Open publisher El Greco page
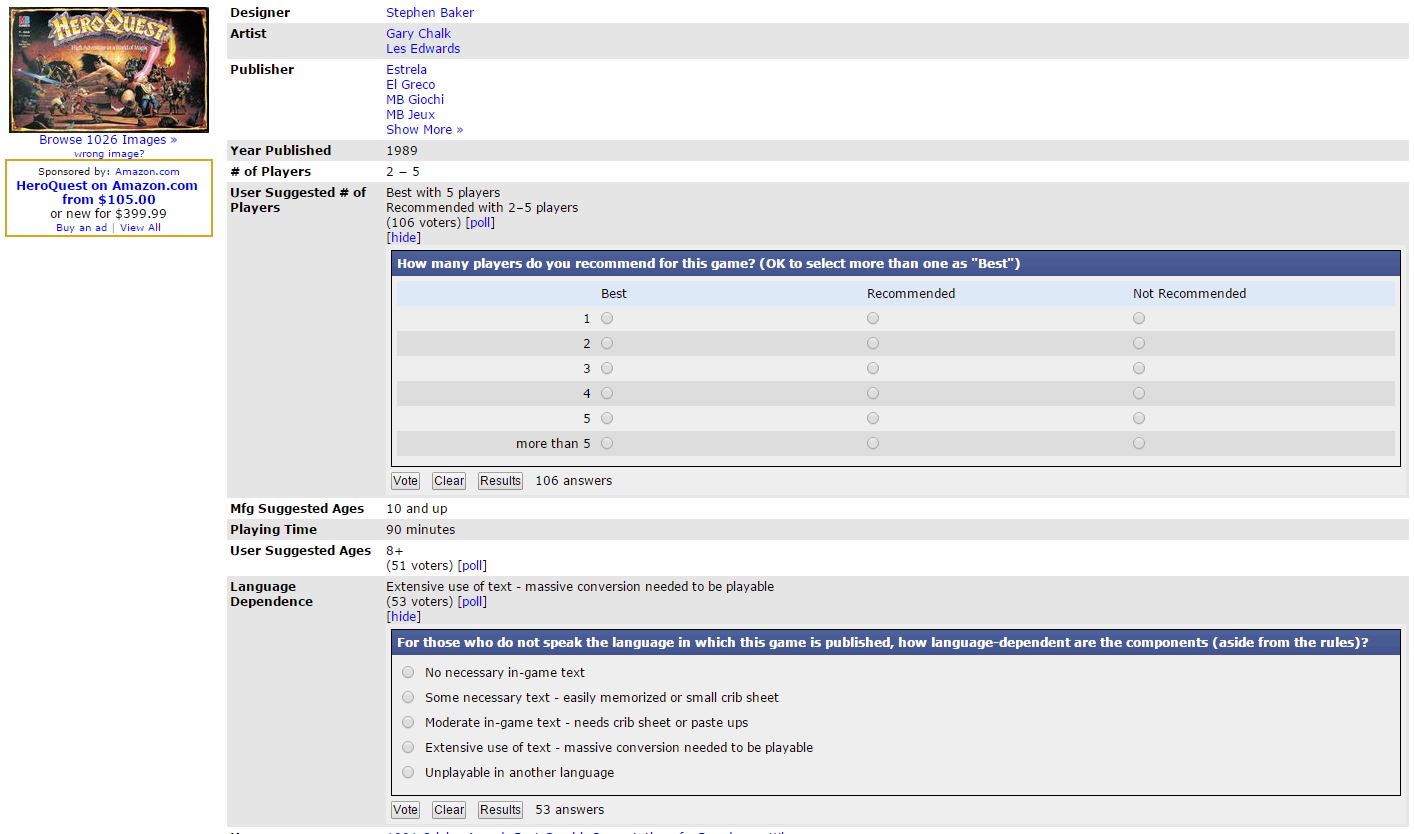 (410, 85)
